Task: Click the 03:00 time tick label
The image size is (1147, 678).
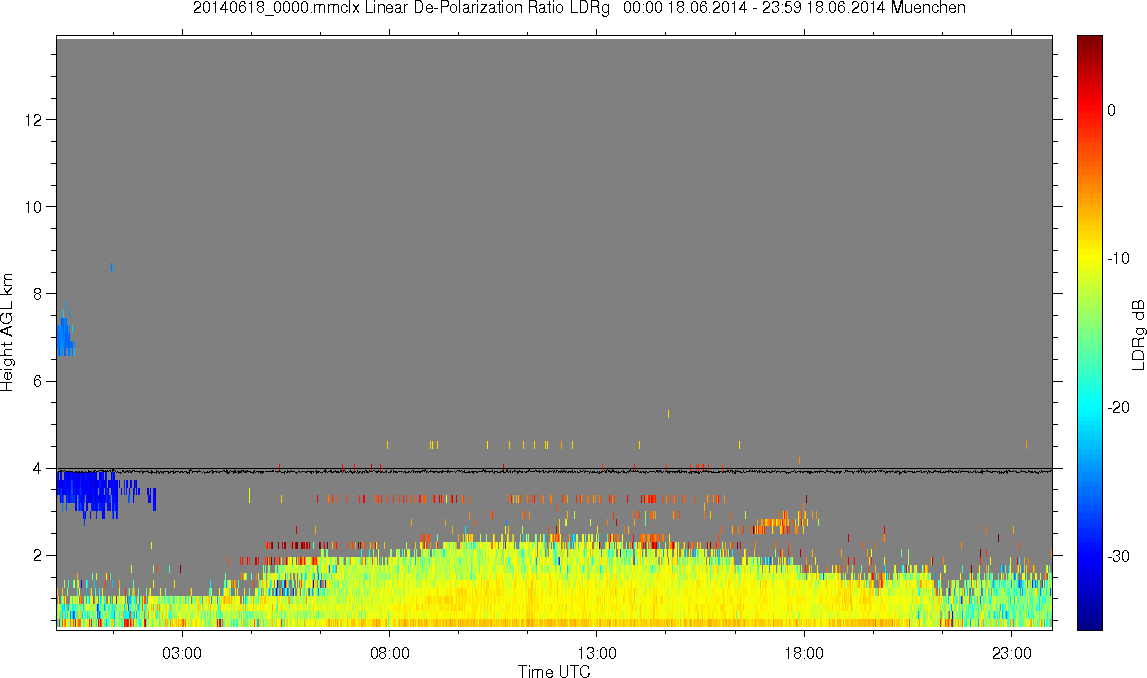Action: [x=181, y=653]
